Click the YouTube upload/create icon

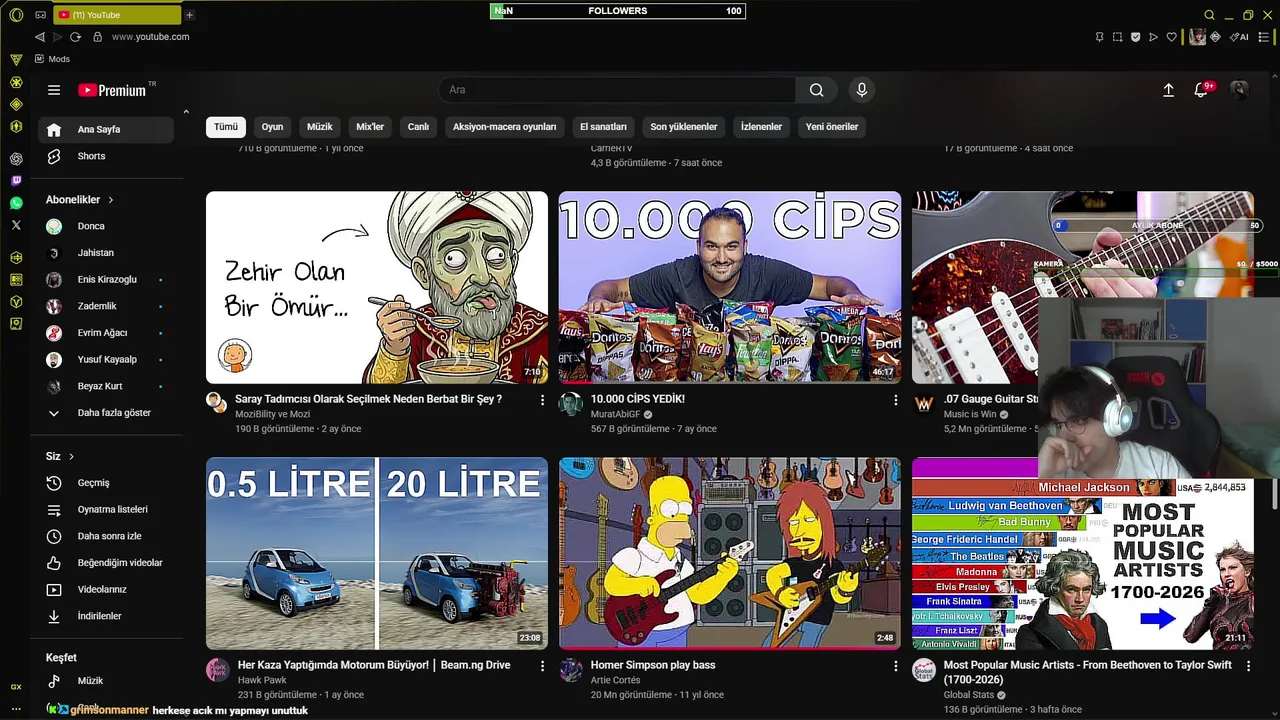tap(1168, 90)
